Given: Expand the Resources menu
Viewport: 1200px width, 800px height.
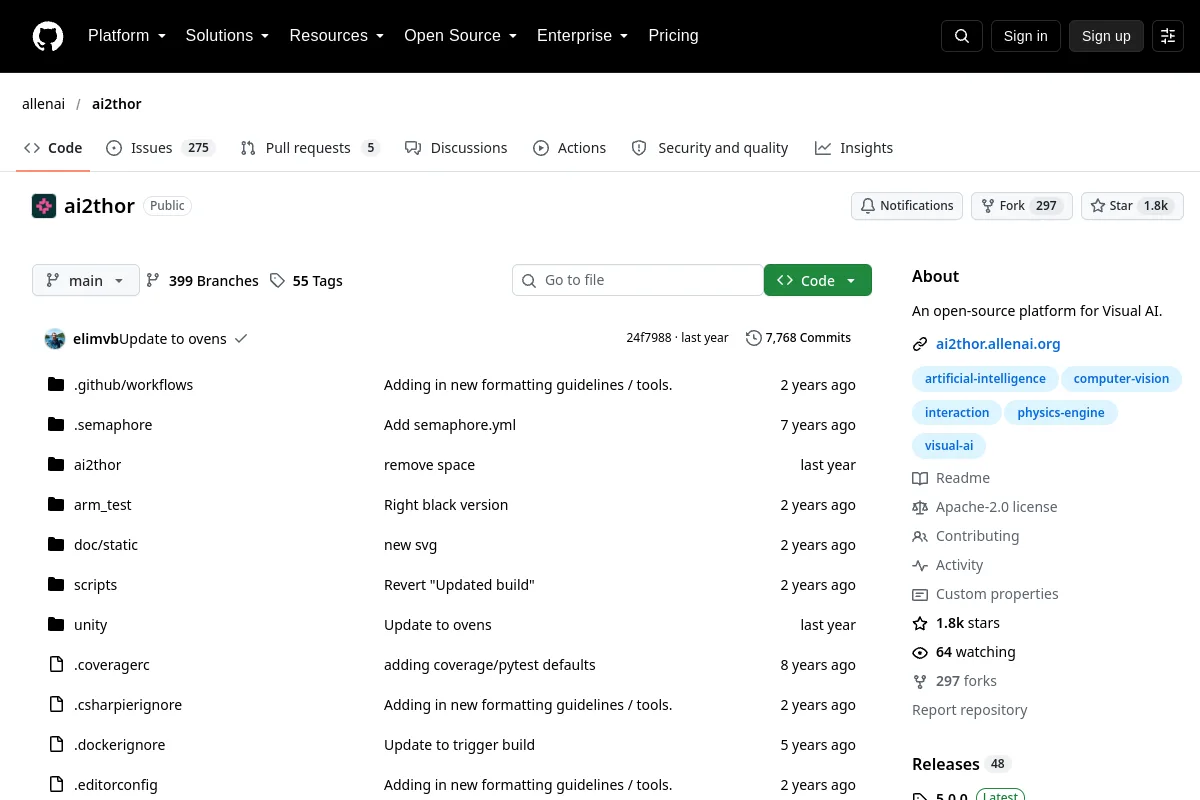Looking at the screenshot, I should [337, 36].
